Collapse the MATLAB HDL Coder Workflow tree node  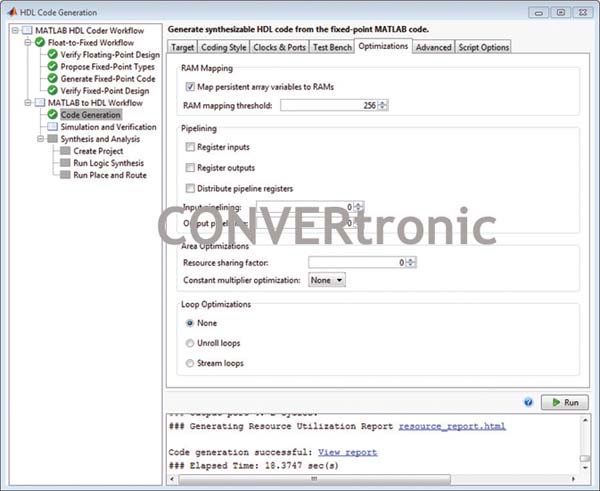[x=15, y=30]
